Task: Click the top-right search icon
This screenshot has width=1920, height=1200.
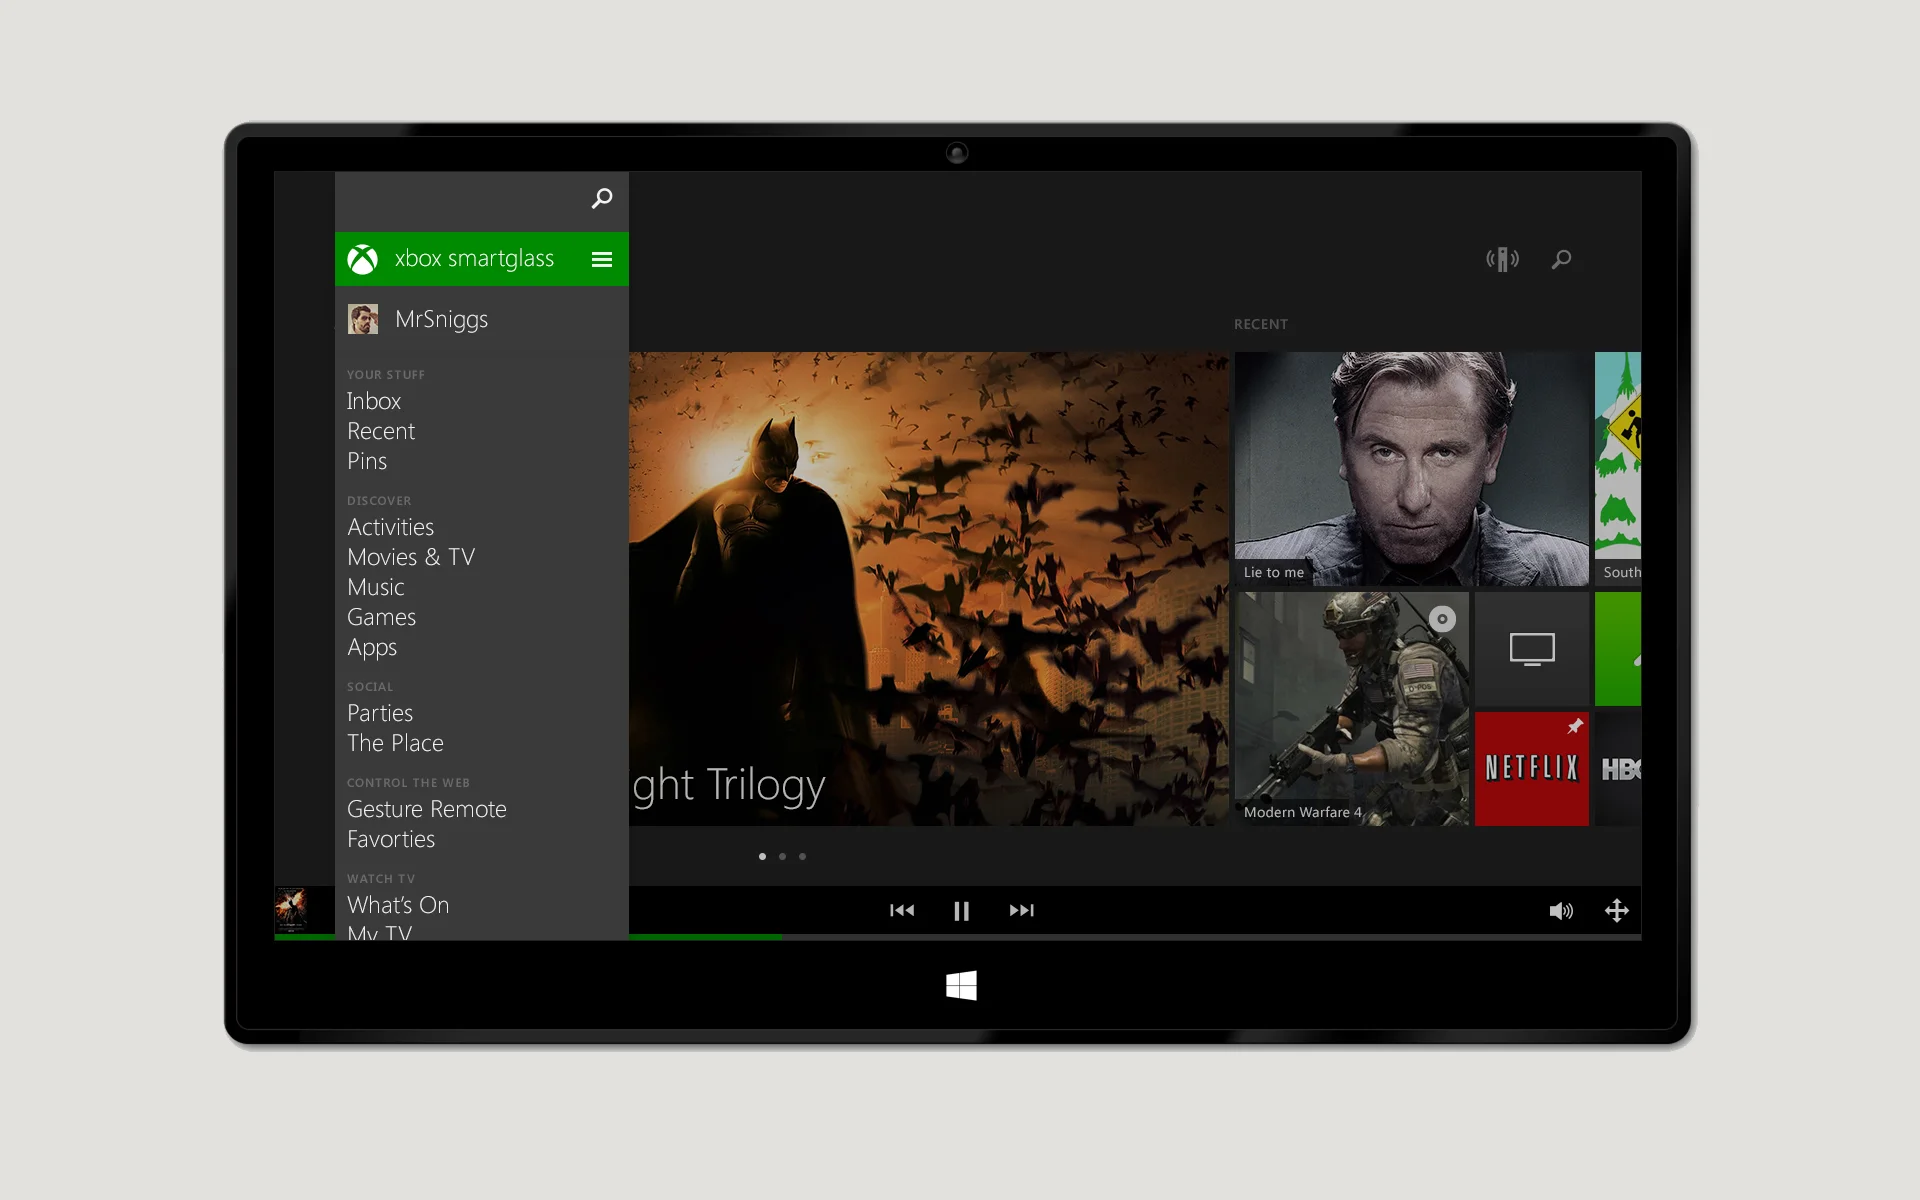Action: pyautogui.click(x=1561, y=260)
